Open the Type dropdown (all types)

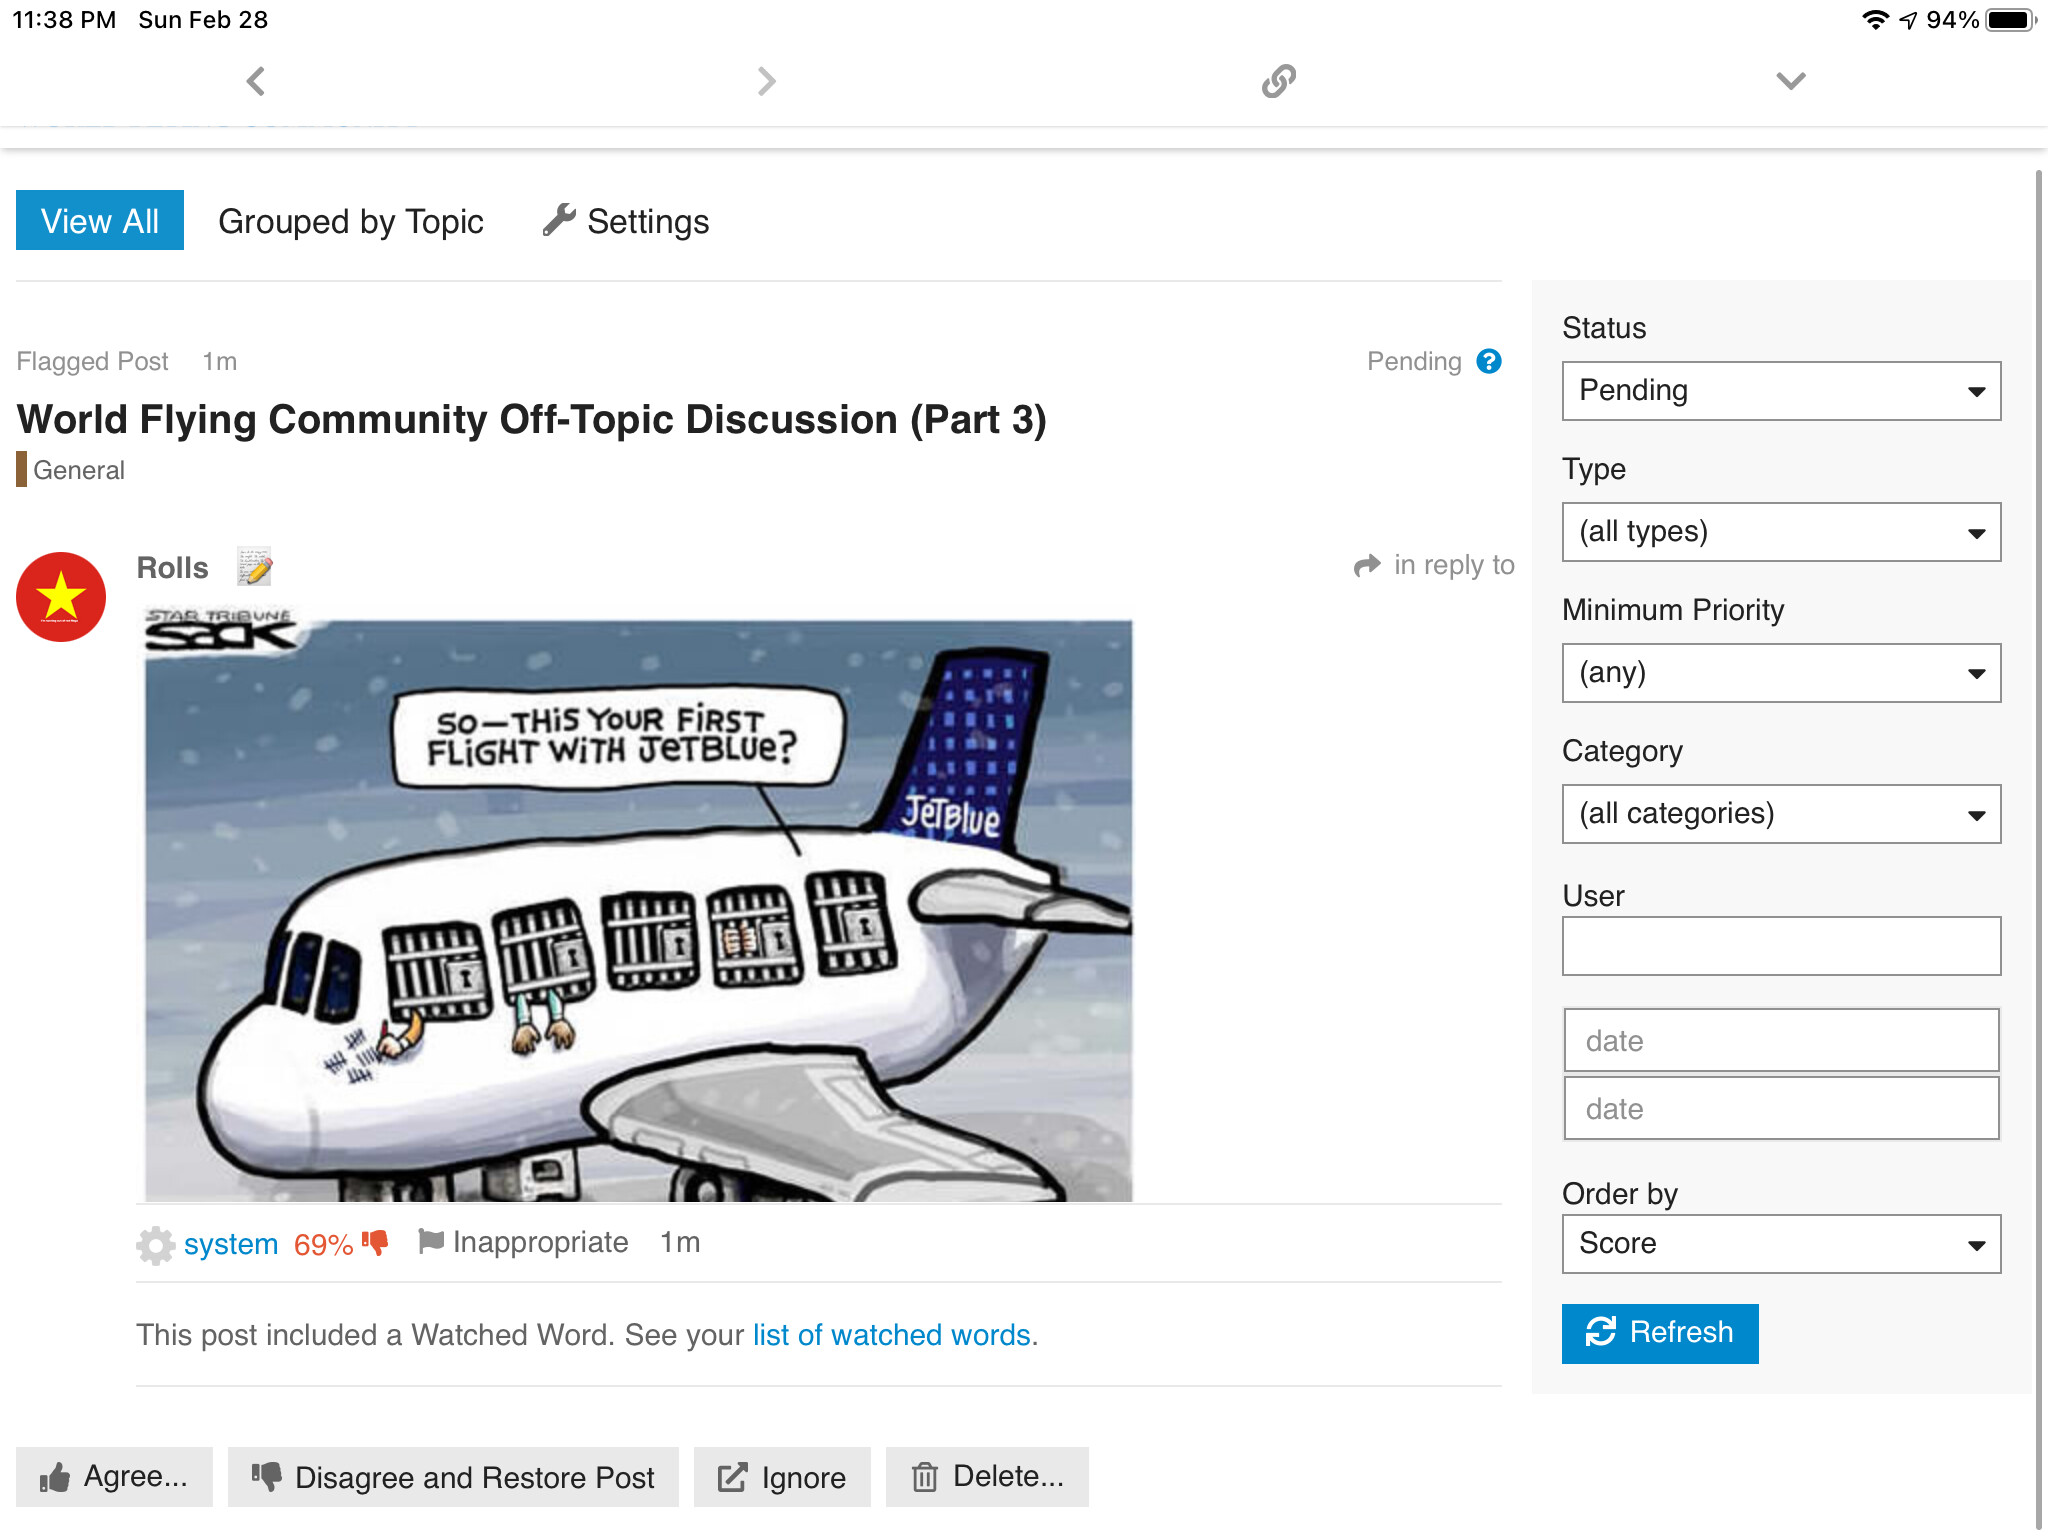pyautogui.click(x=1780, y=532)
